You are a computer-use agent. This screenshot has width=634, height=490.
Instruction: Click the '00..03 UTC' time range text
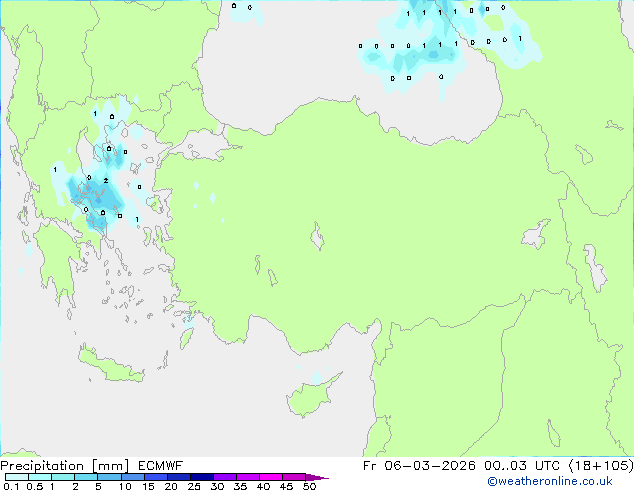(x=522, y=466)
